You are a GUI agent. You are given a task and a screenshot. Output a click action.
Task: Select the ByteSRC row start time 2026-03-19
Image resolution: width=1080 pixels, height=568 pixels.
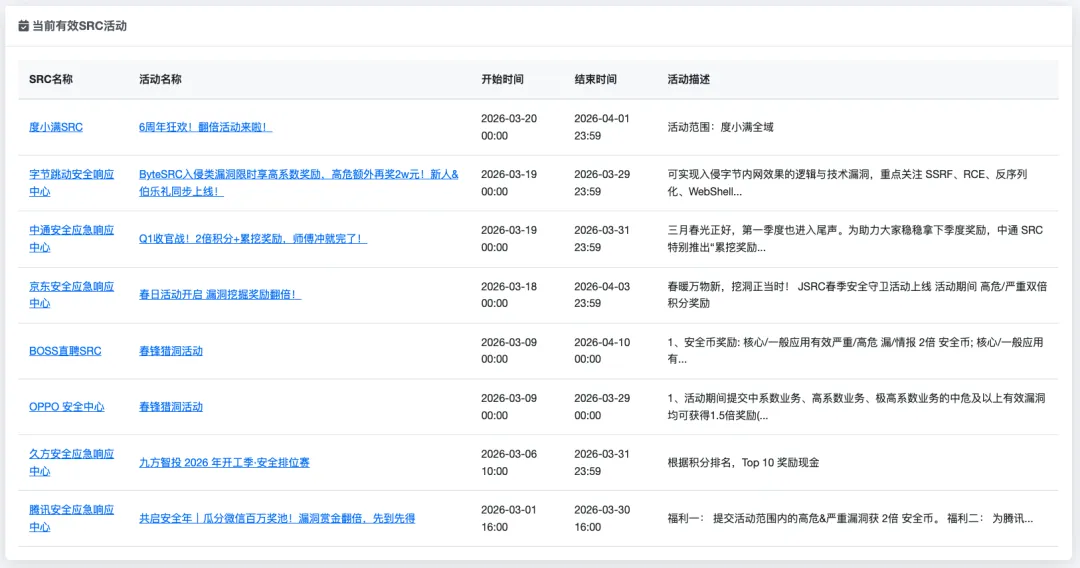coord(509,183)
